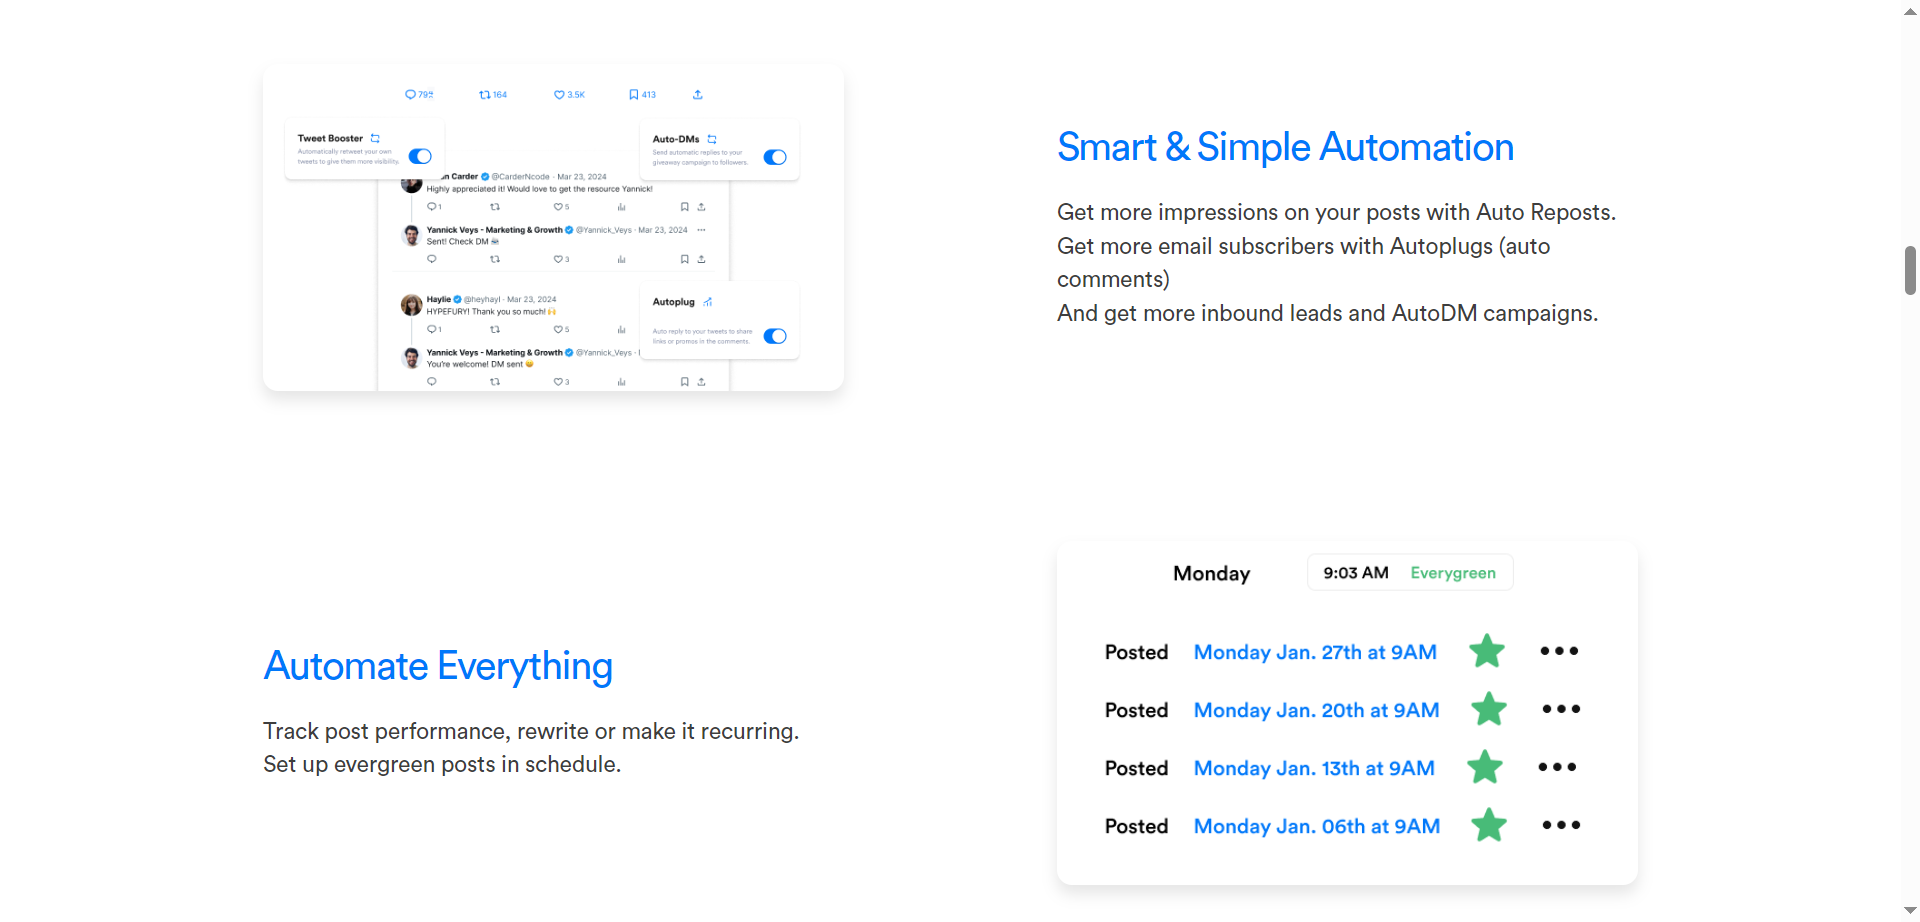Bookmark the 'Sent! Check DM' tweet
Viewport: 1920px width, 922px height.
[x=684, y=259]
